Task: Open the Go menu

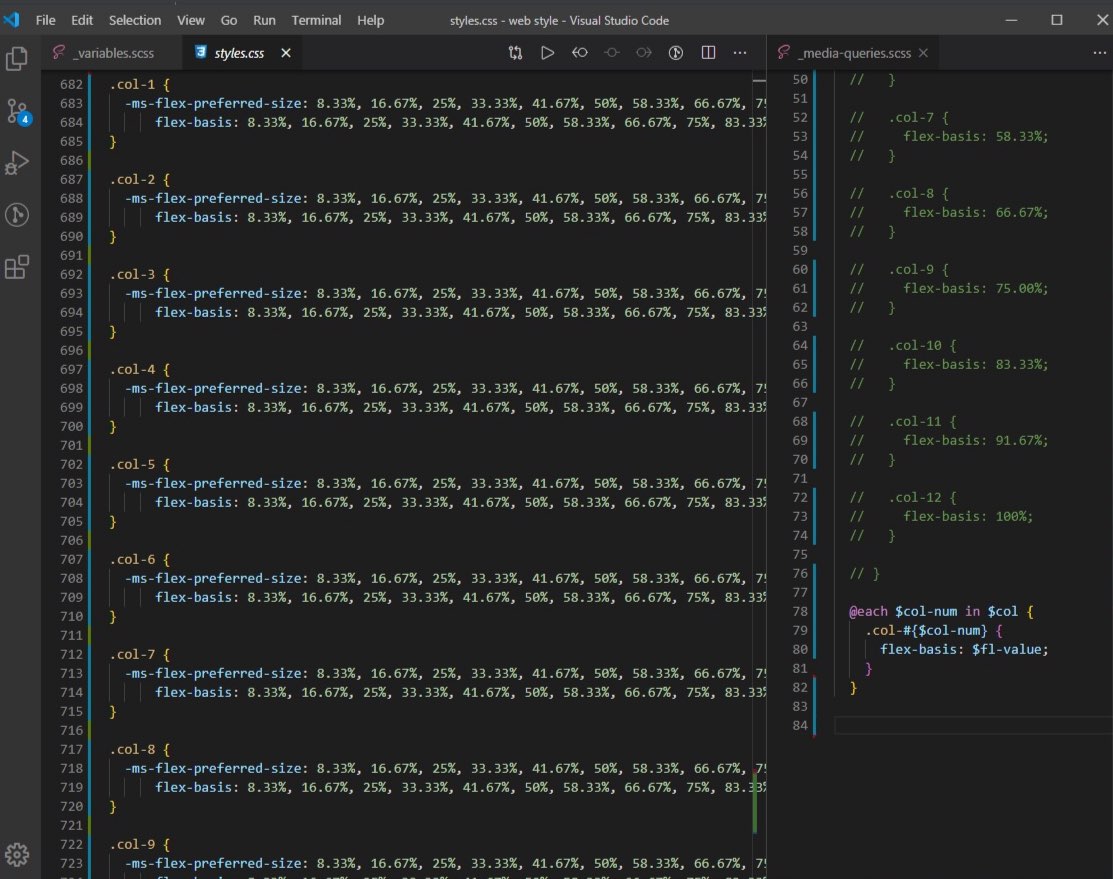Action: point(229,21)
